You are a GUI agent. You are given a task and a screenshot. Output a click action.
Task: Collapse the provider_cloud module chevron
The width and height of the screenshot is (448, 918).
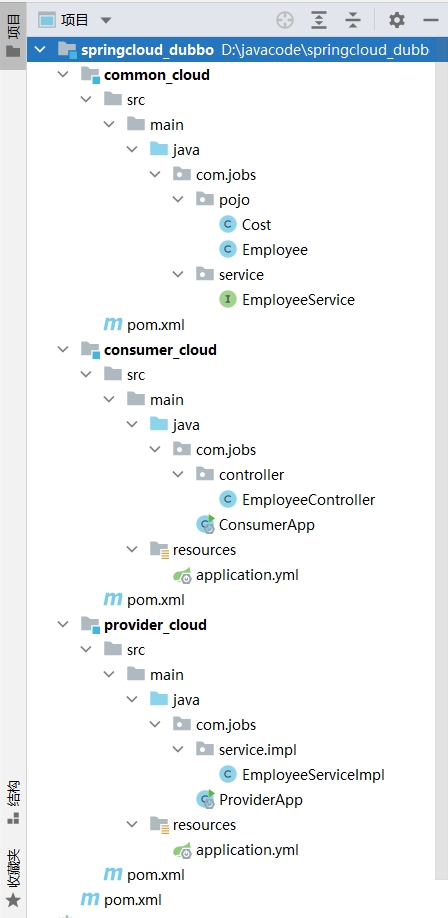[63, 625]
